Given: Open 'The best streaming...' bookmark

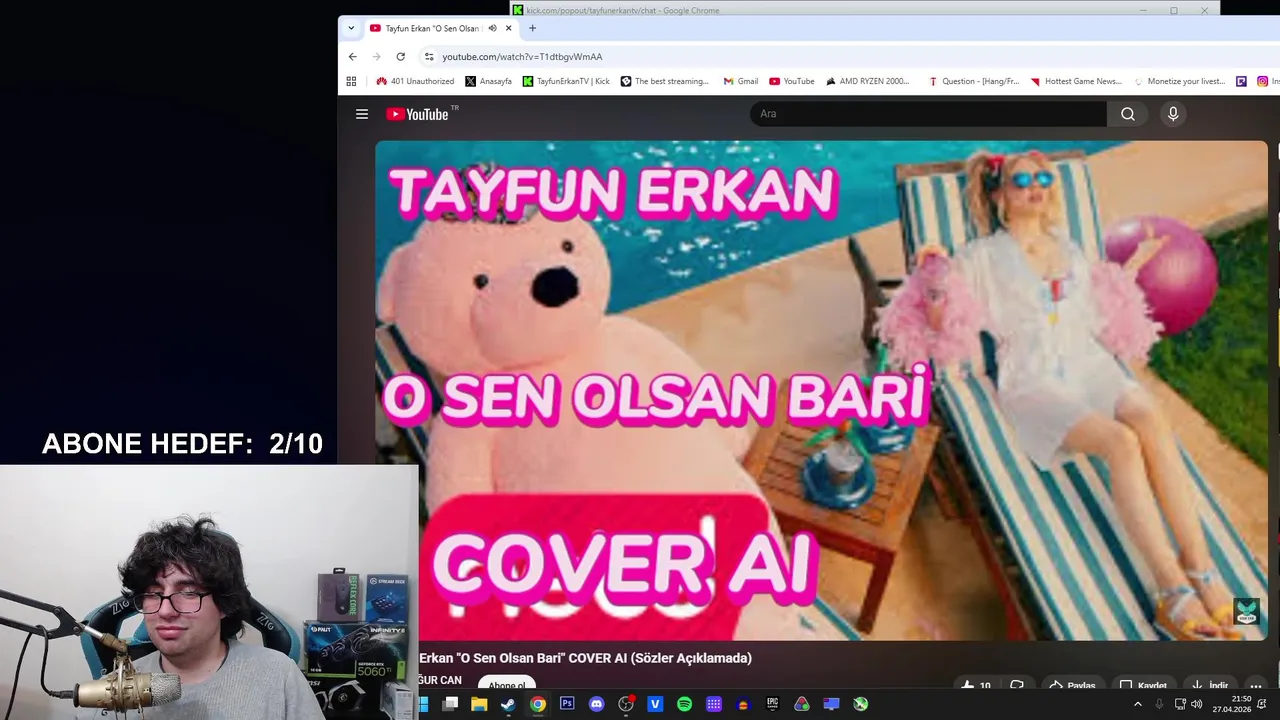Looking at the screenshot, I should pos(665,81).
